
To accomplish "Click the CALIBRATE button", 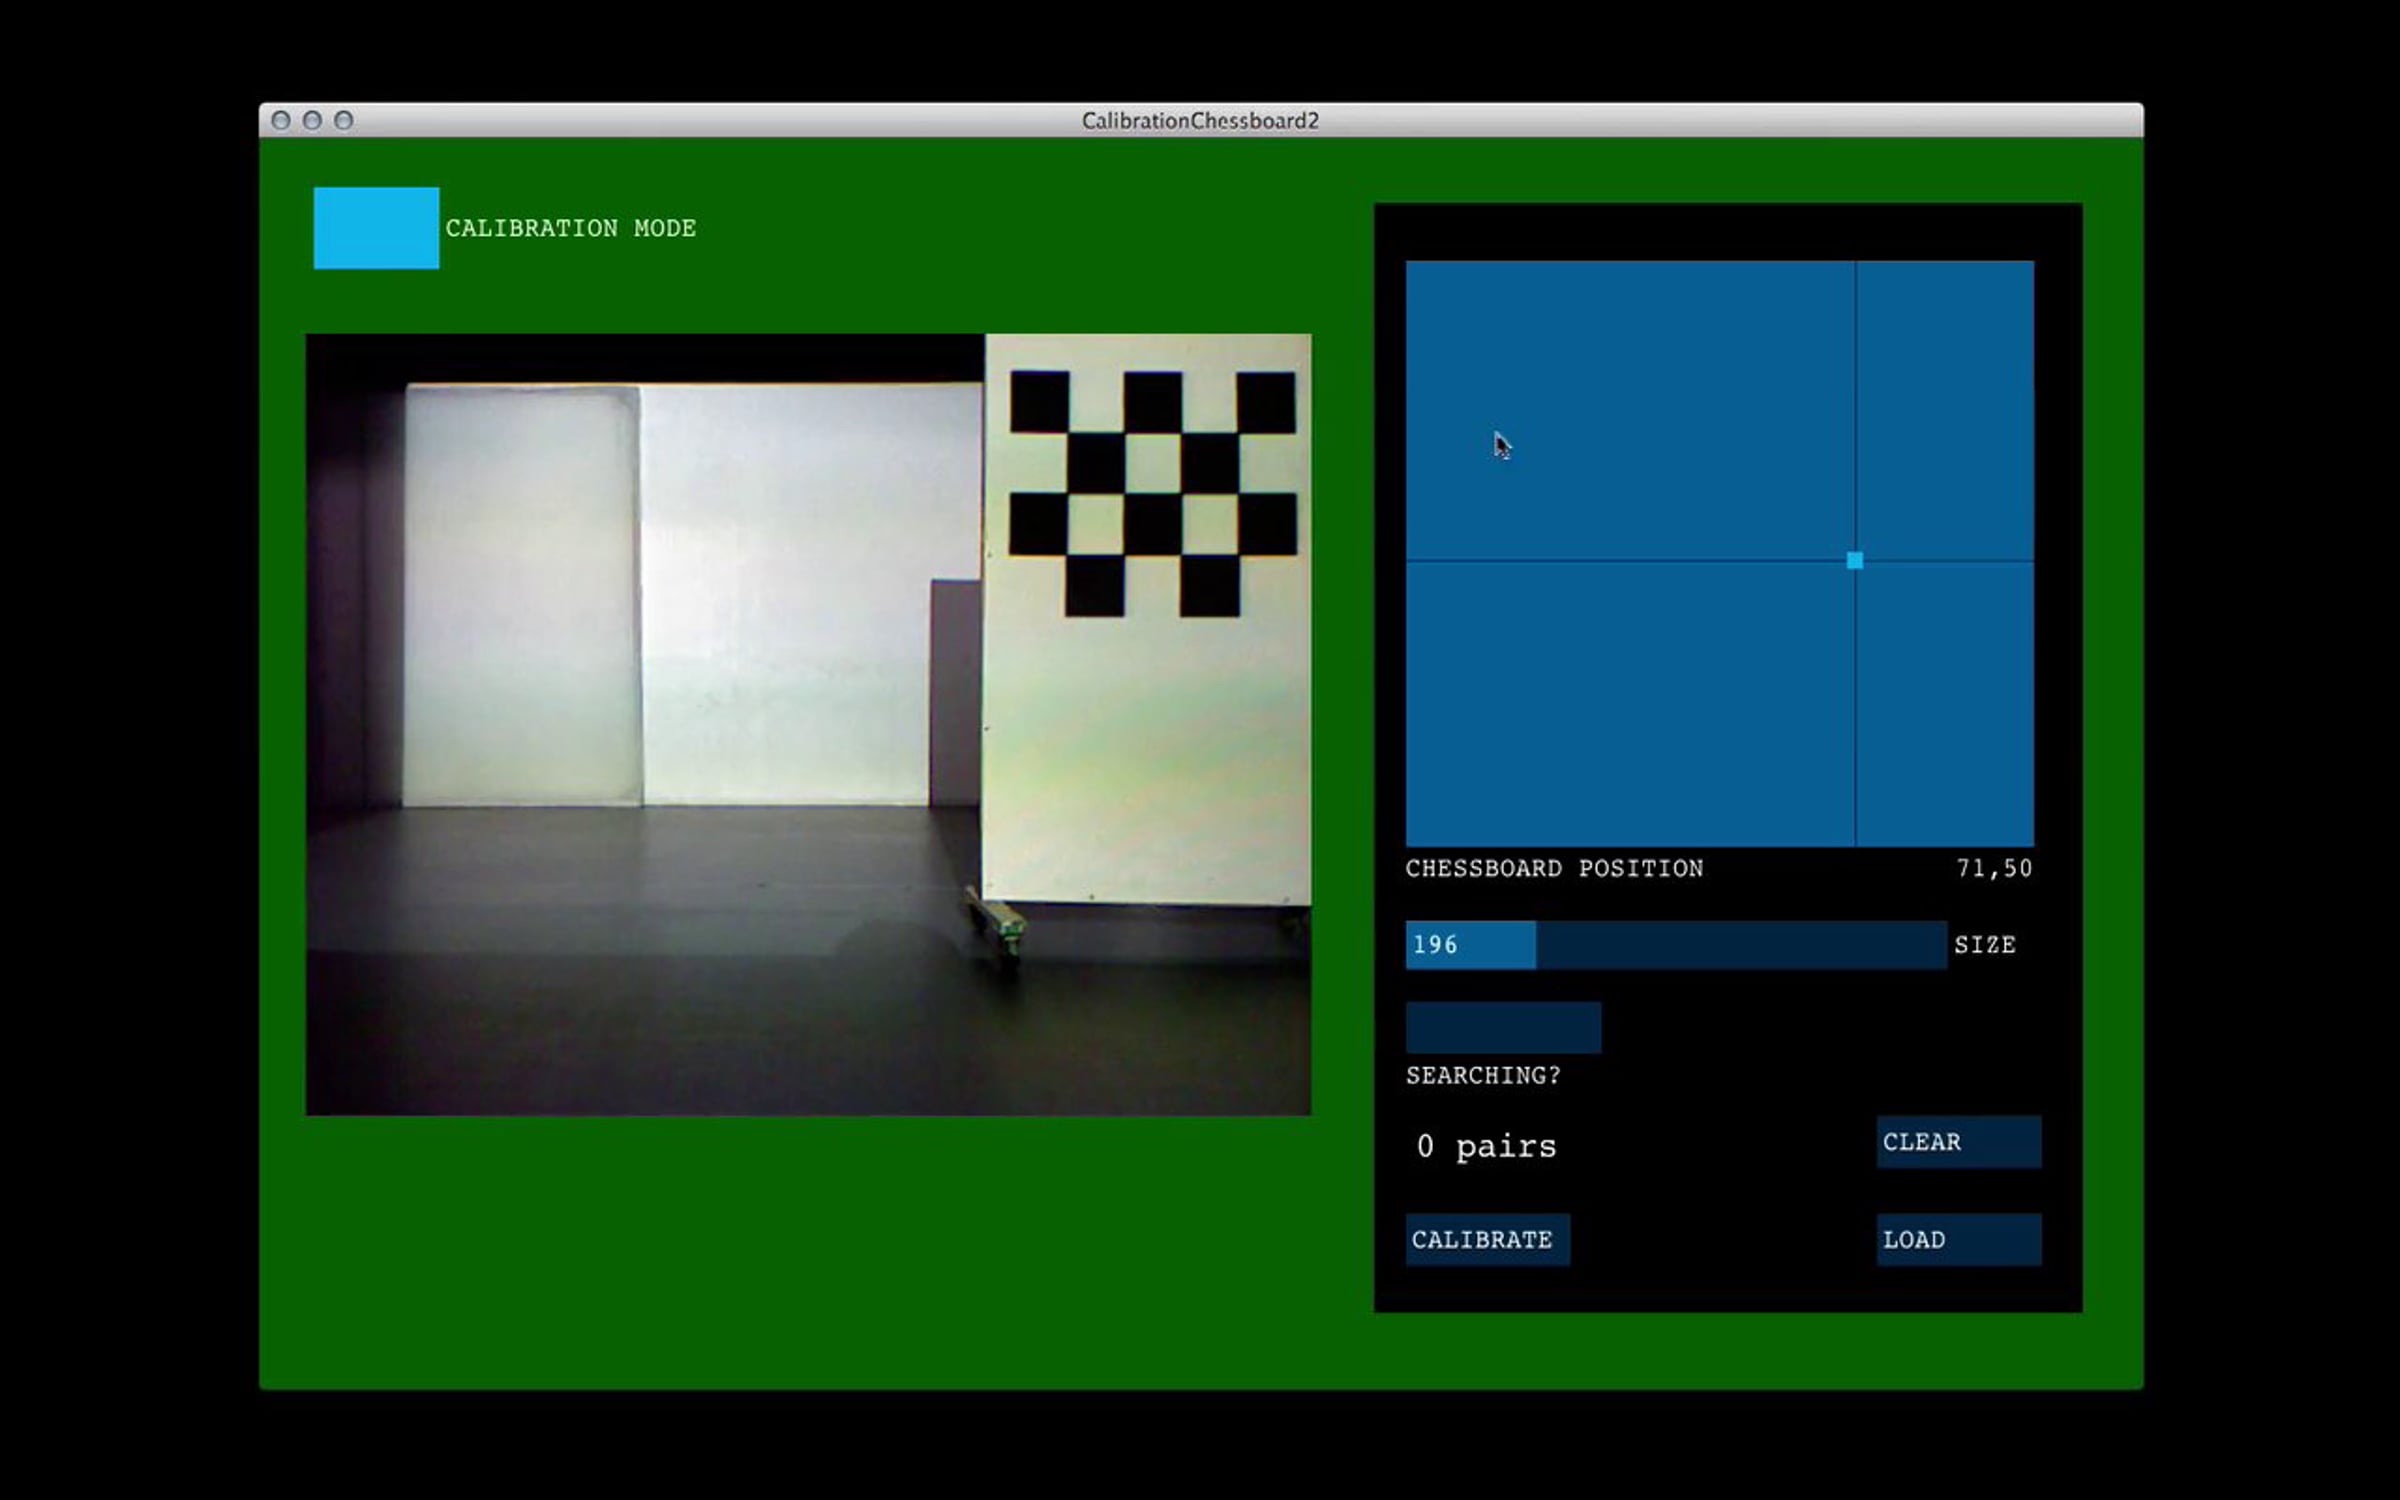I will tap(1487, 1240).
